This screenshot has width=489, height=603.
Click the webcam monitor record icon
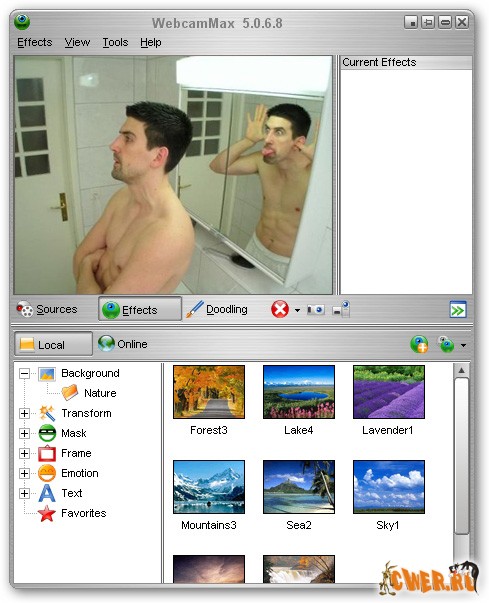pos(341,309)
